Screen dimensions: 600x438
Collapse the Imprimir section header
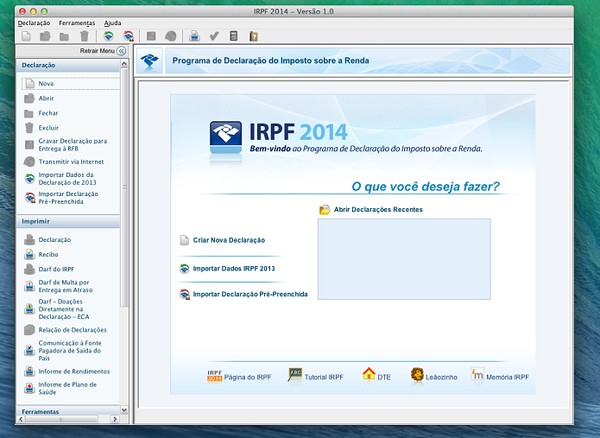60,221
